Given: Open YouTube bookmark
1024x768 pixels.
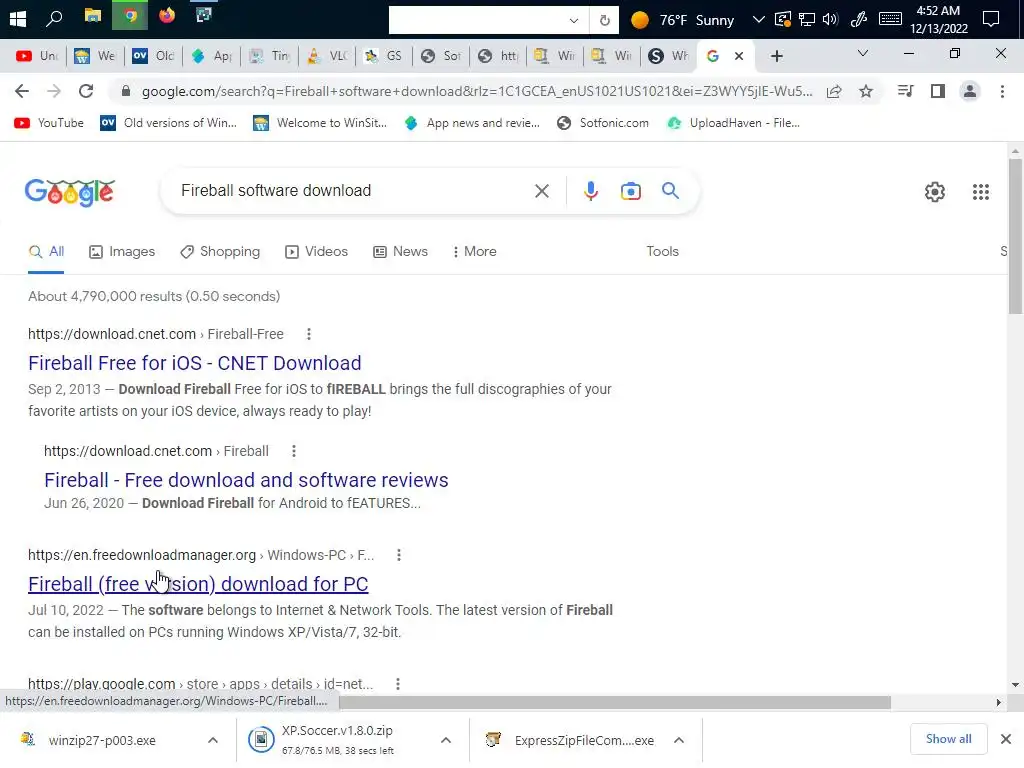Looking at the screenshot, I should (x=49, y=123).
